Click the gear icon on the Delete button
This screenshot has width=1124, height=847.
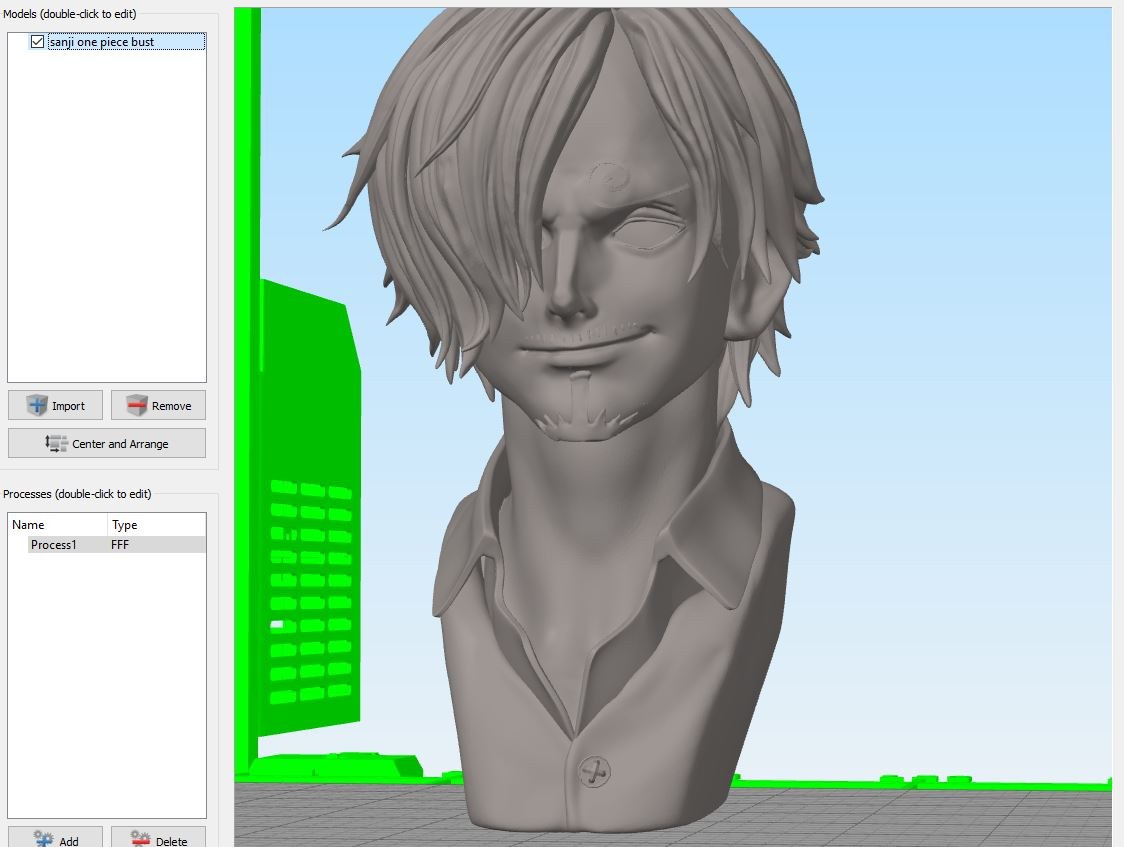point(140,839)
